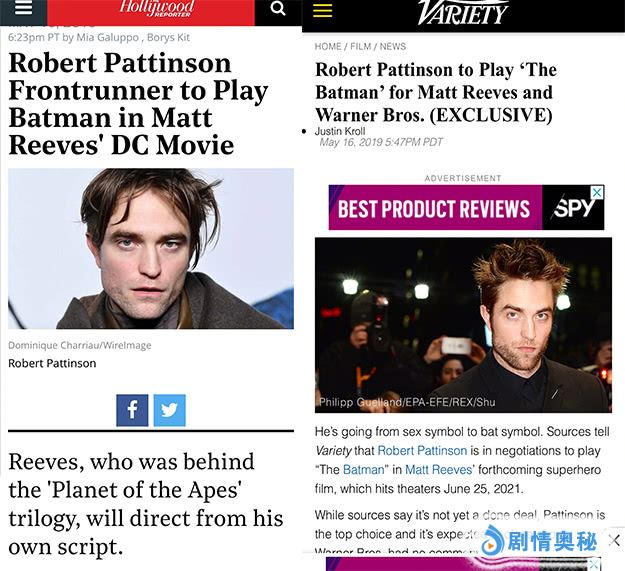Follow the Robert Pattinson link in the article
The image size is (625, 571).
click(422, 451)
